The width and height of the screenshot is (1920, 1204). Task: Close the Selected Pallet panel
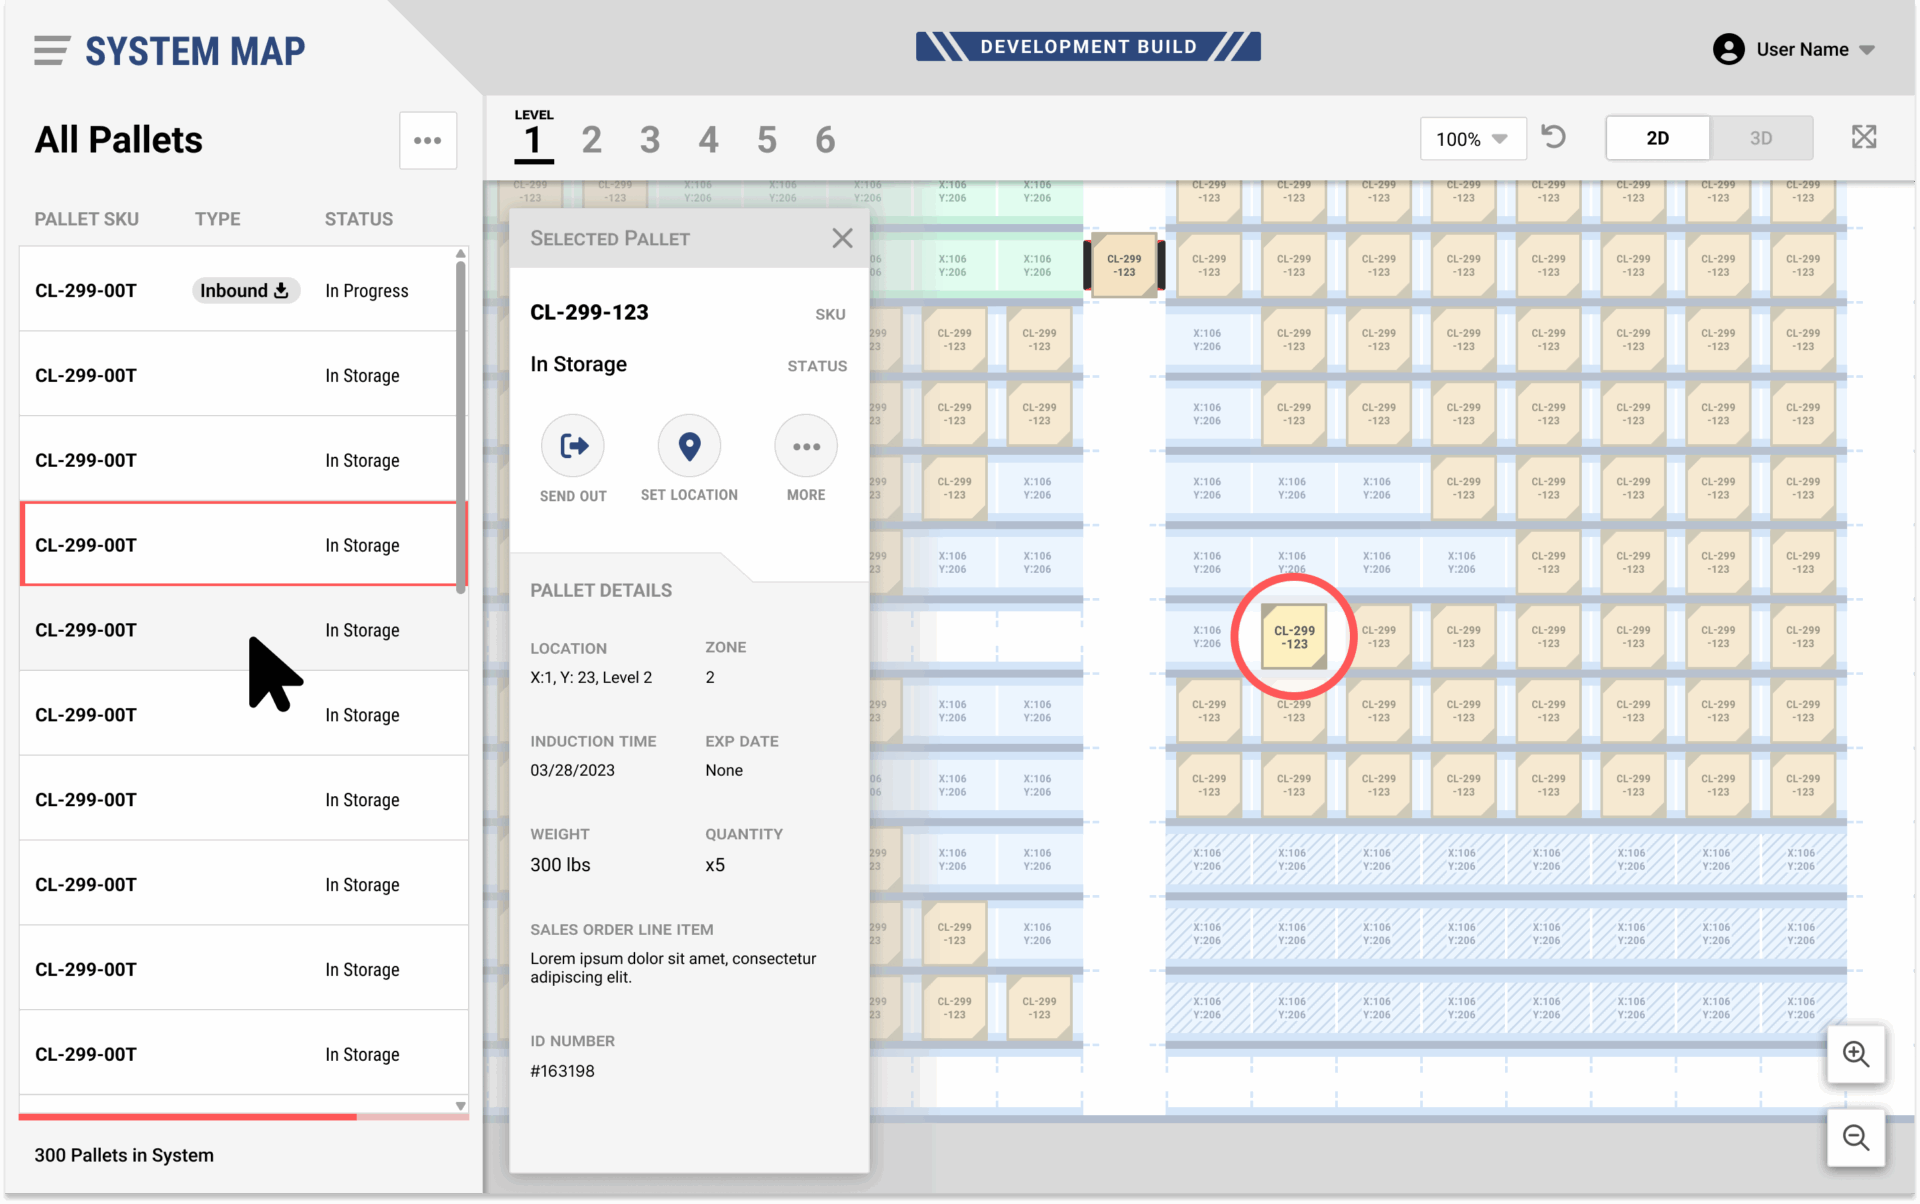842,238
